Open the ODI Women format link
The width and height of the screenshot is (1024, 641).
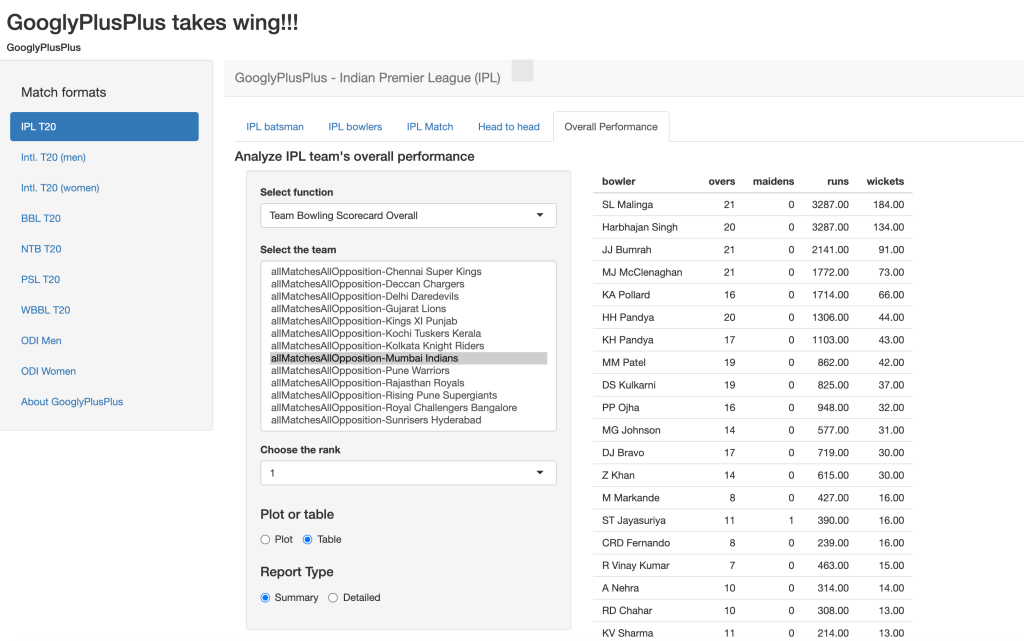click(49, 371)
